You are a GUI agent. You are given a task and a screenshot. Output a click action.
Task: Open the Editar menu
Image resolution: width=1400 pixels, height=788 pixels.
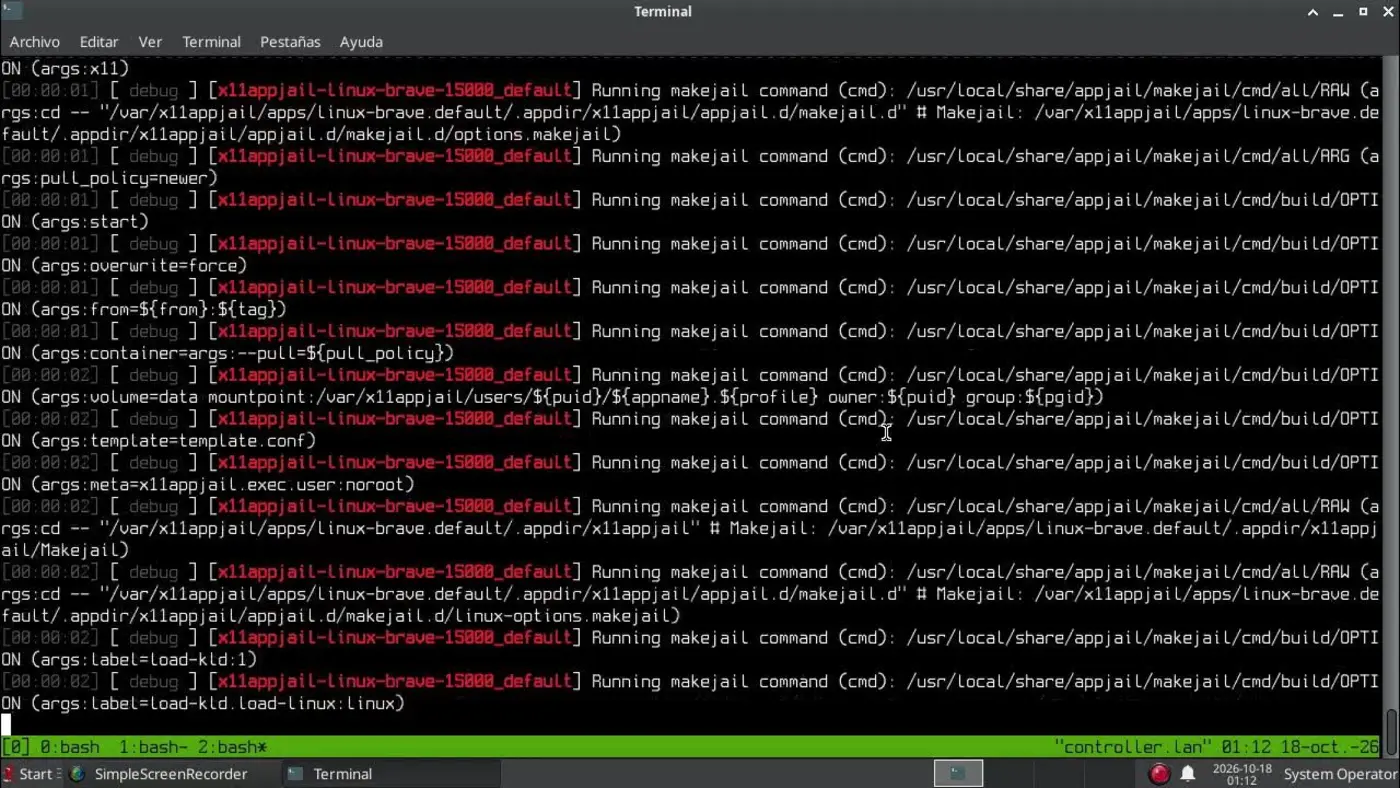click(x=99, y=42)
